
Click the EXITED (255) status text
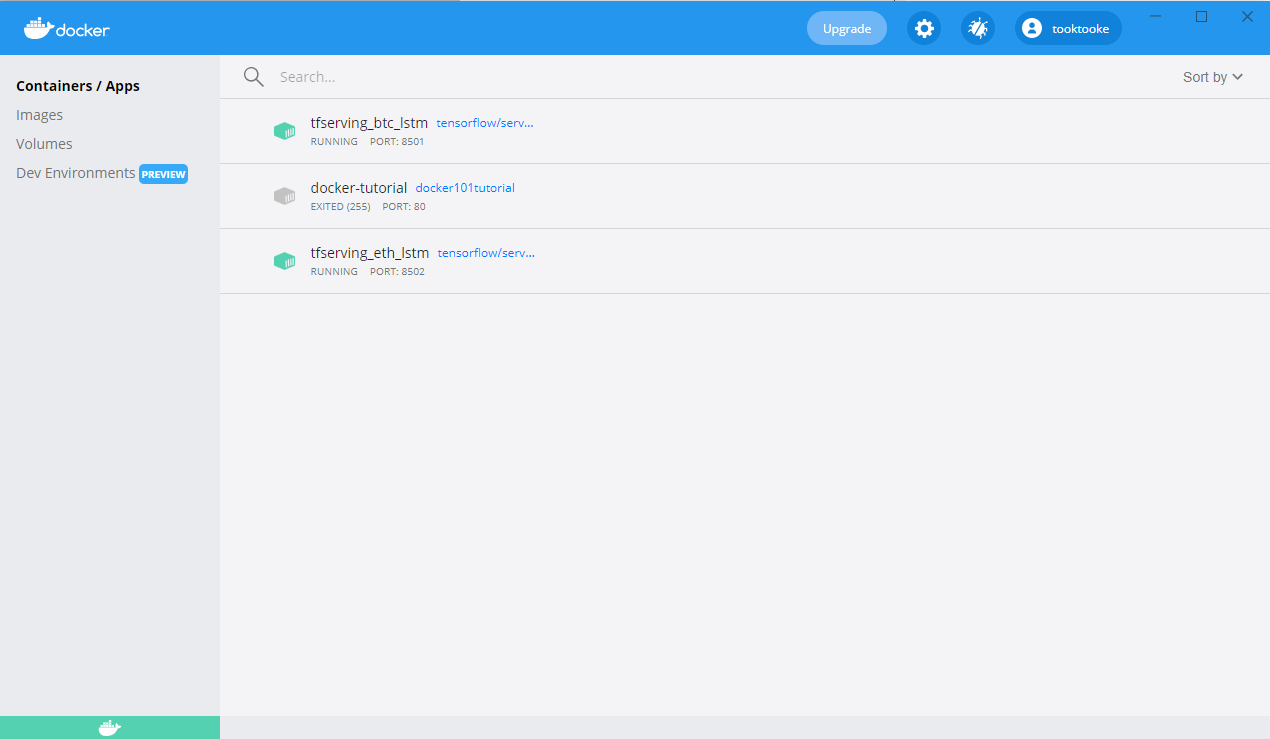pyautogui.click(x=341, y=207)
